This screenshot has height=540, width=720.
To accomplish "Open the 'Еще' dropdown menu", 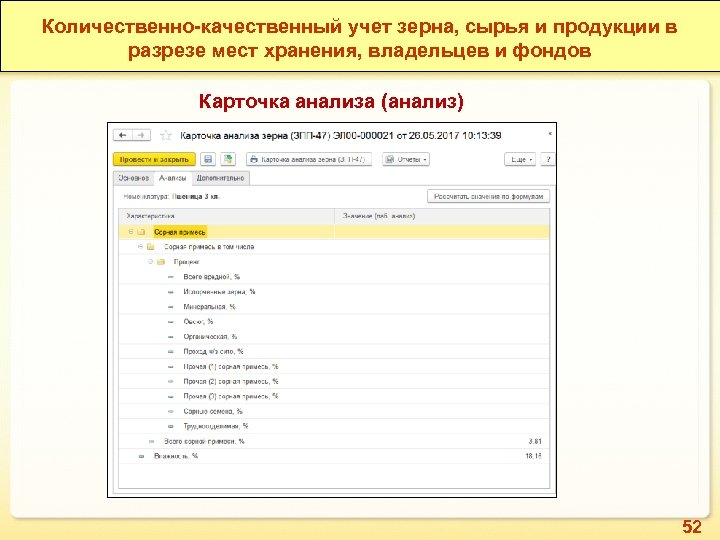I will tap(520, 159).
